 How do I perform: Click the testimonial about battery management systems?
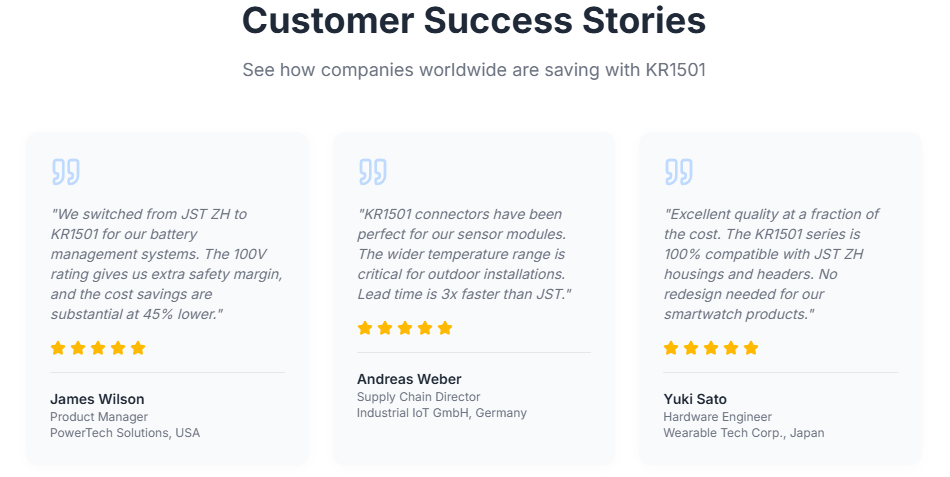pyautogui.click(x=166, y=264)
